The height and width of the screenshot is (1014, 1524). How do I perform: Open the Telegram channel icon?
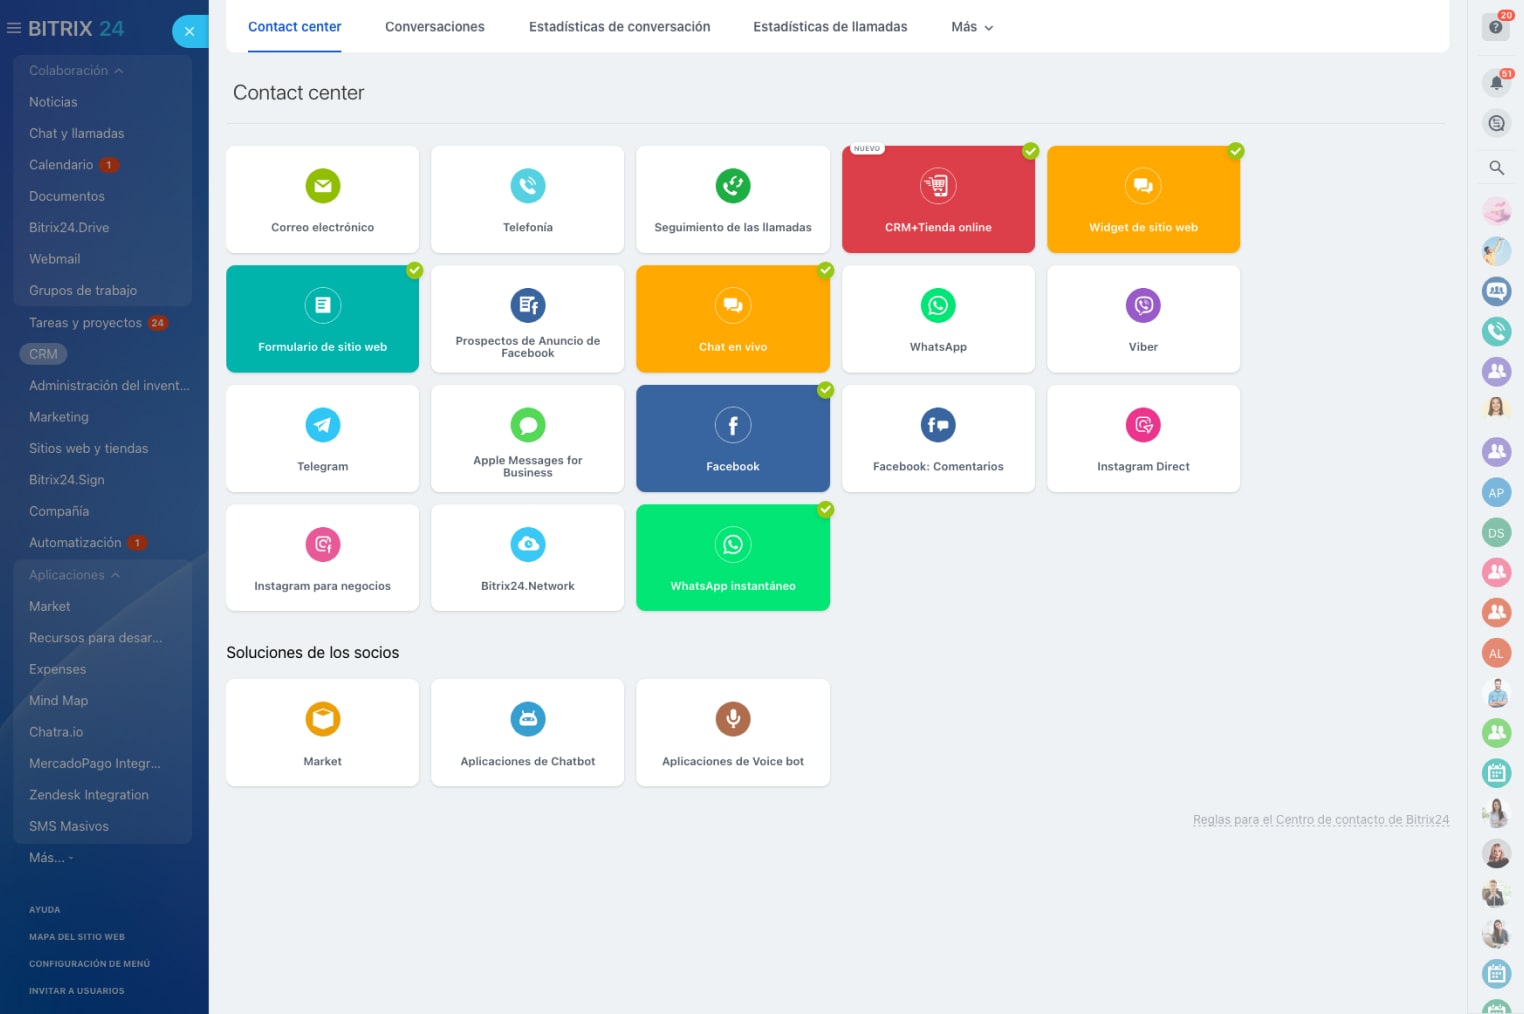[x=322, y=425]
